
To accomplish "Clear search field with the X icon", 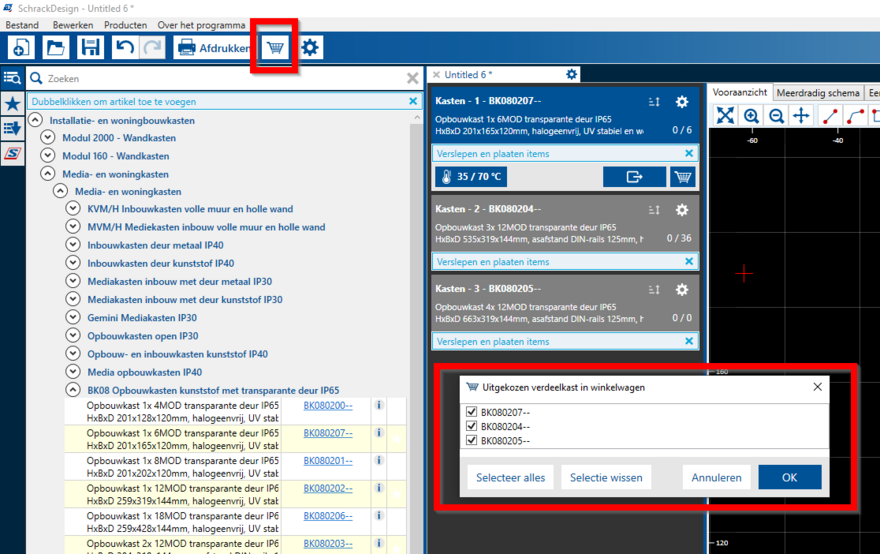I will point(412,79).
